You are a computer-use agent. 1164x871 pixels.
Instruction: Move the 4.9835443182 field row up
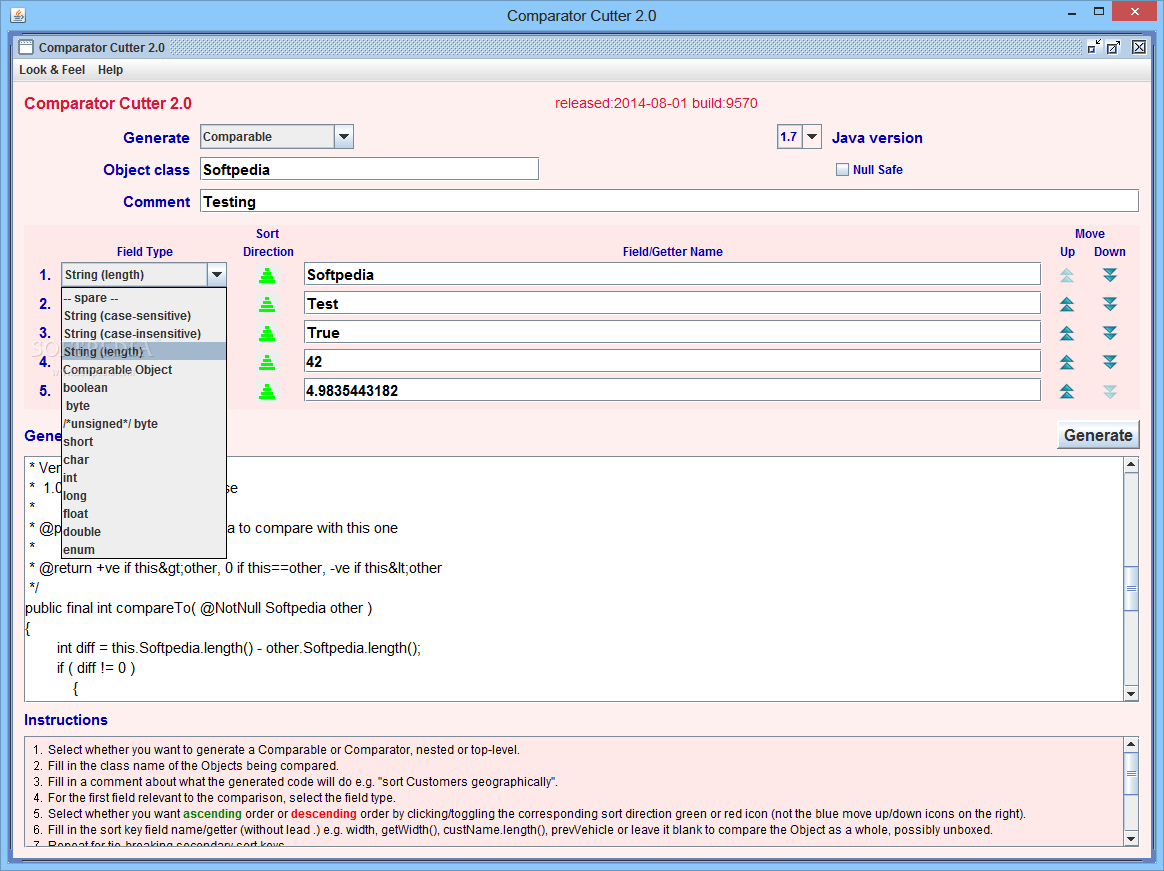[1067, 391]
